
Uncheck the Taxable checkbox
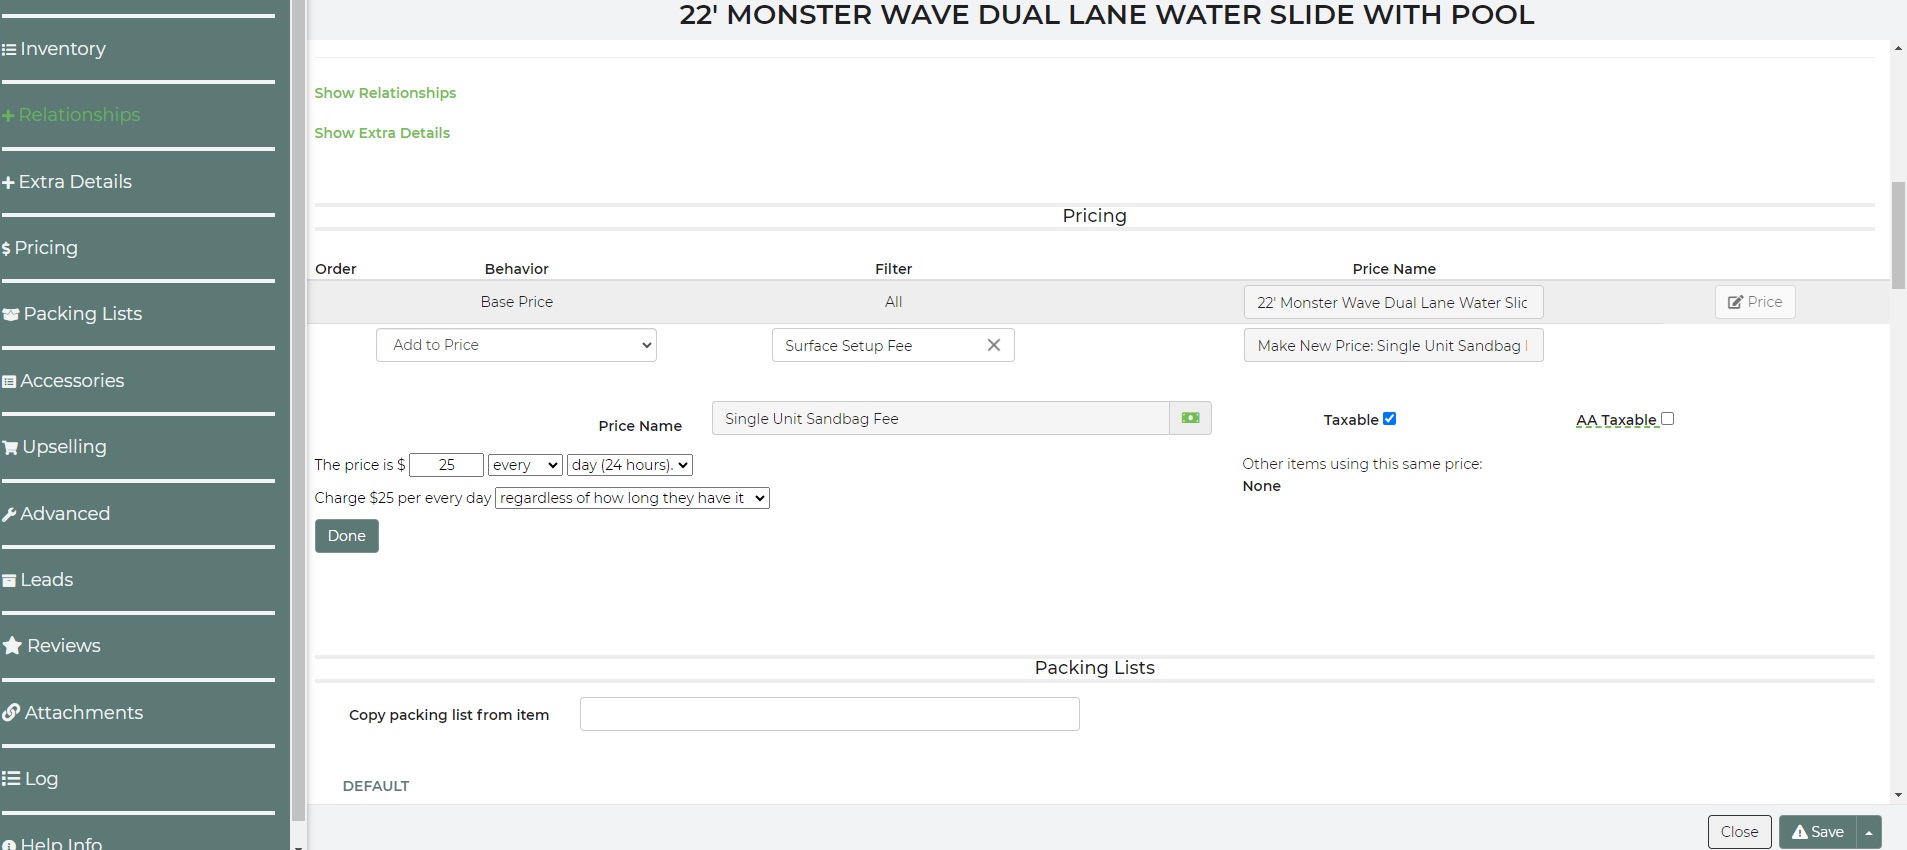click(x=1389, y=419)
